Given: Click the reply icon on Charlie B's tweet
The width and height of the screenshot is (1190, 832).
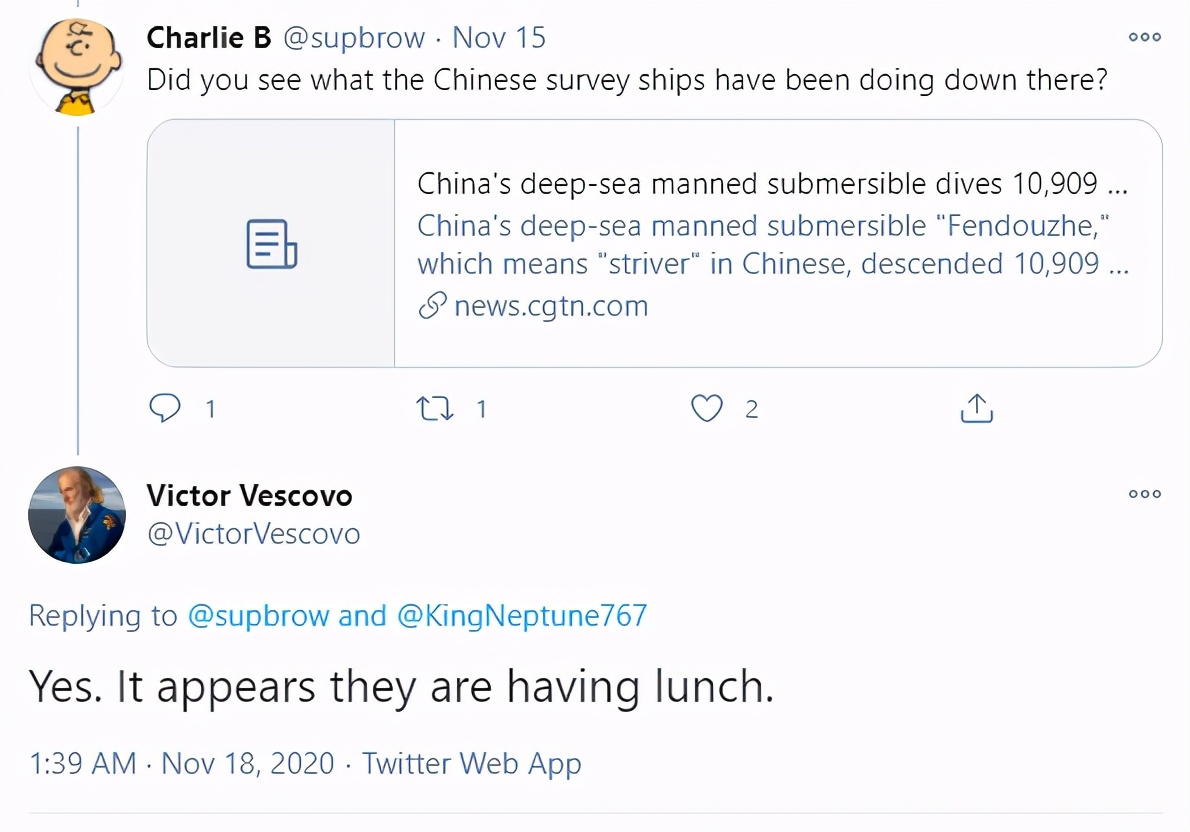Looking at the screenshot, I should click(165, 408).
